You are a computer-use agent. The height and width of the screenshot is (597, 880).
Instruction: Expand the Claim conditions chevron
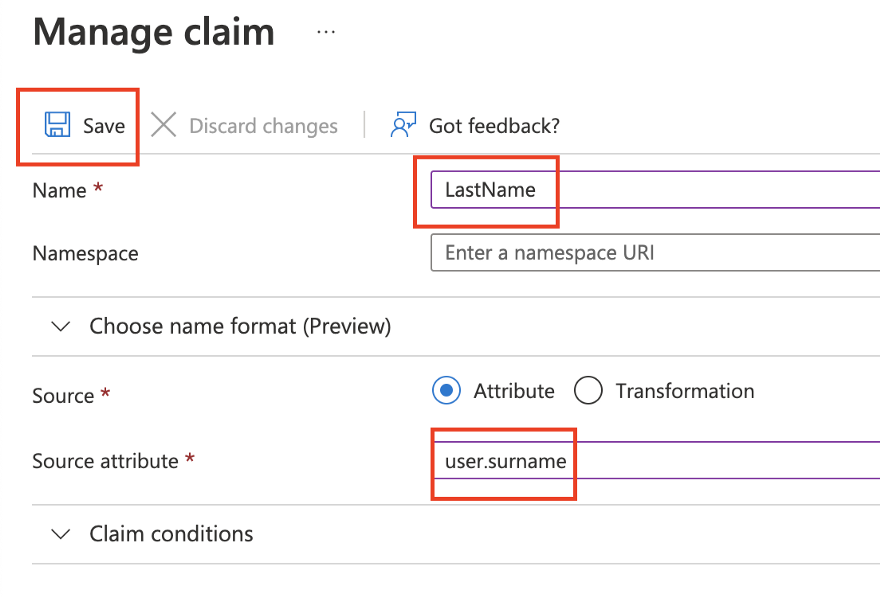[61, 534]
